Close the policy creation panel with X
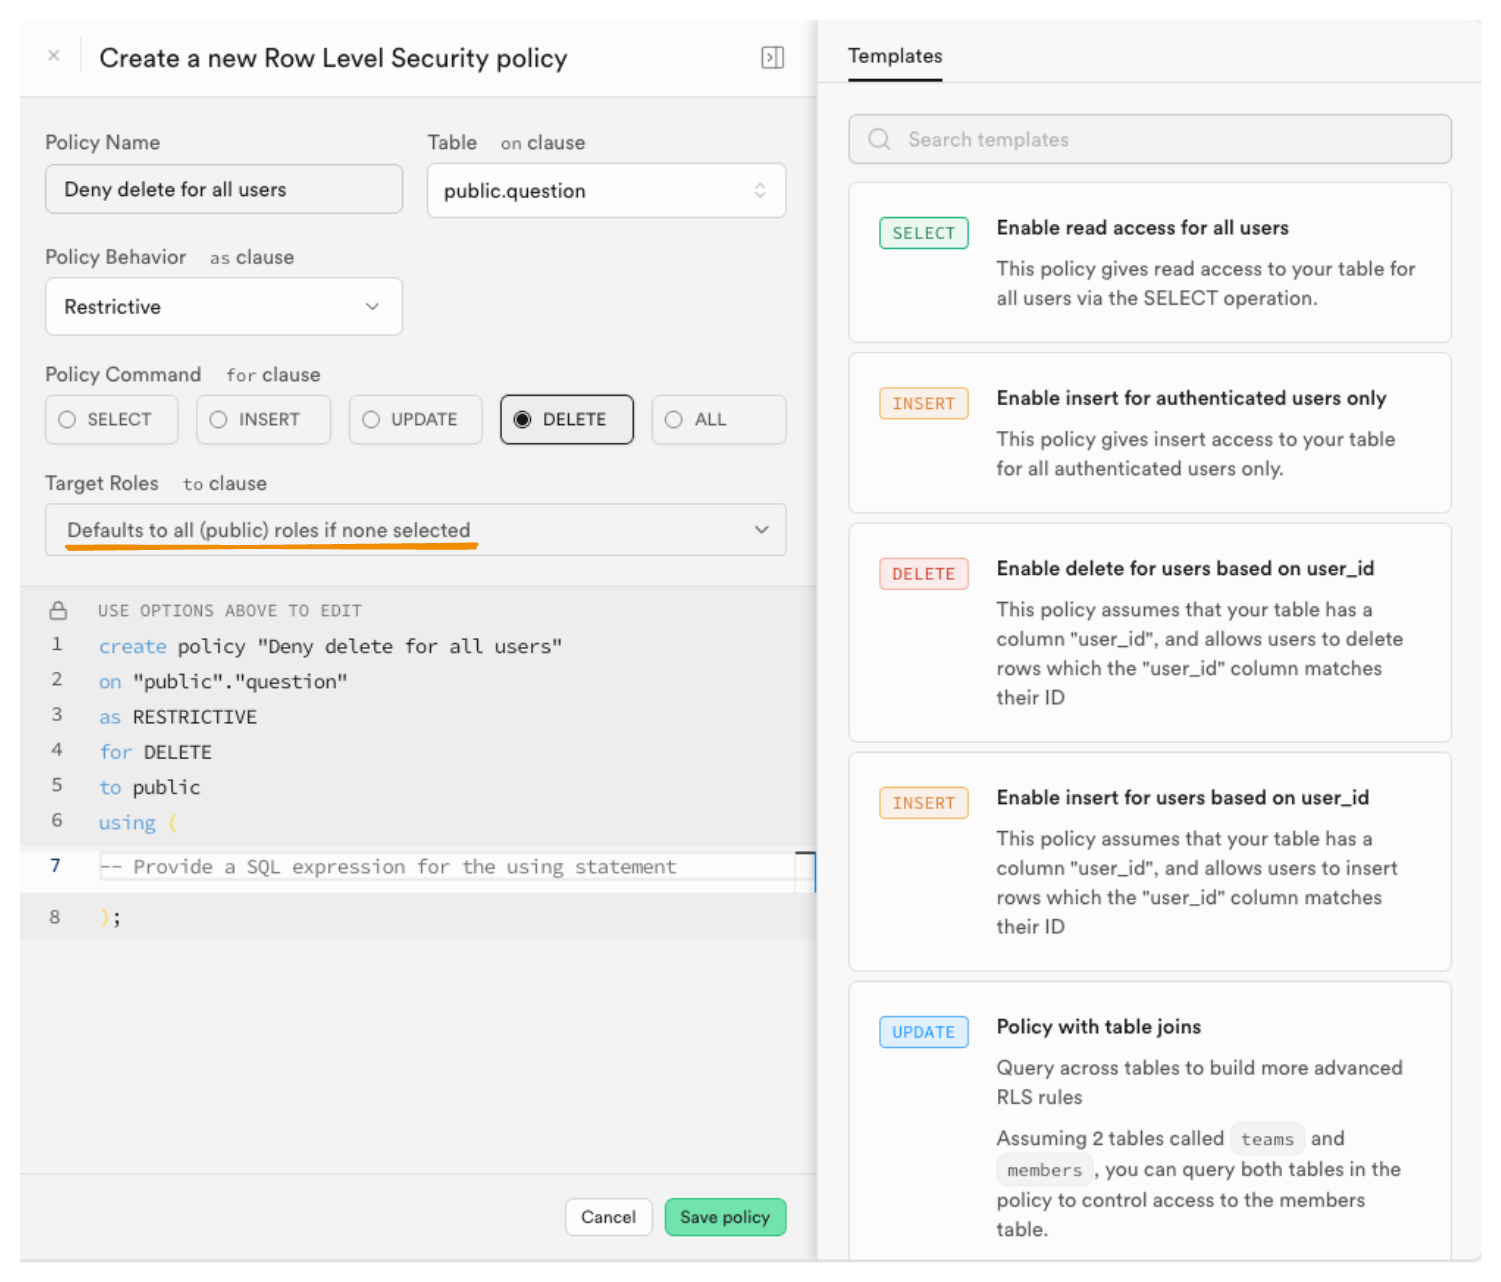Screen dimensions: 1501x1282 [x=54, y=56]
